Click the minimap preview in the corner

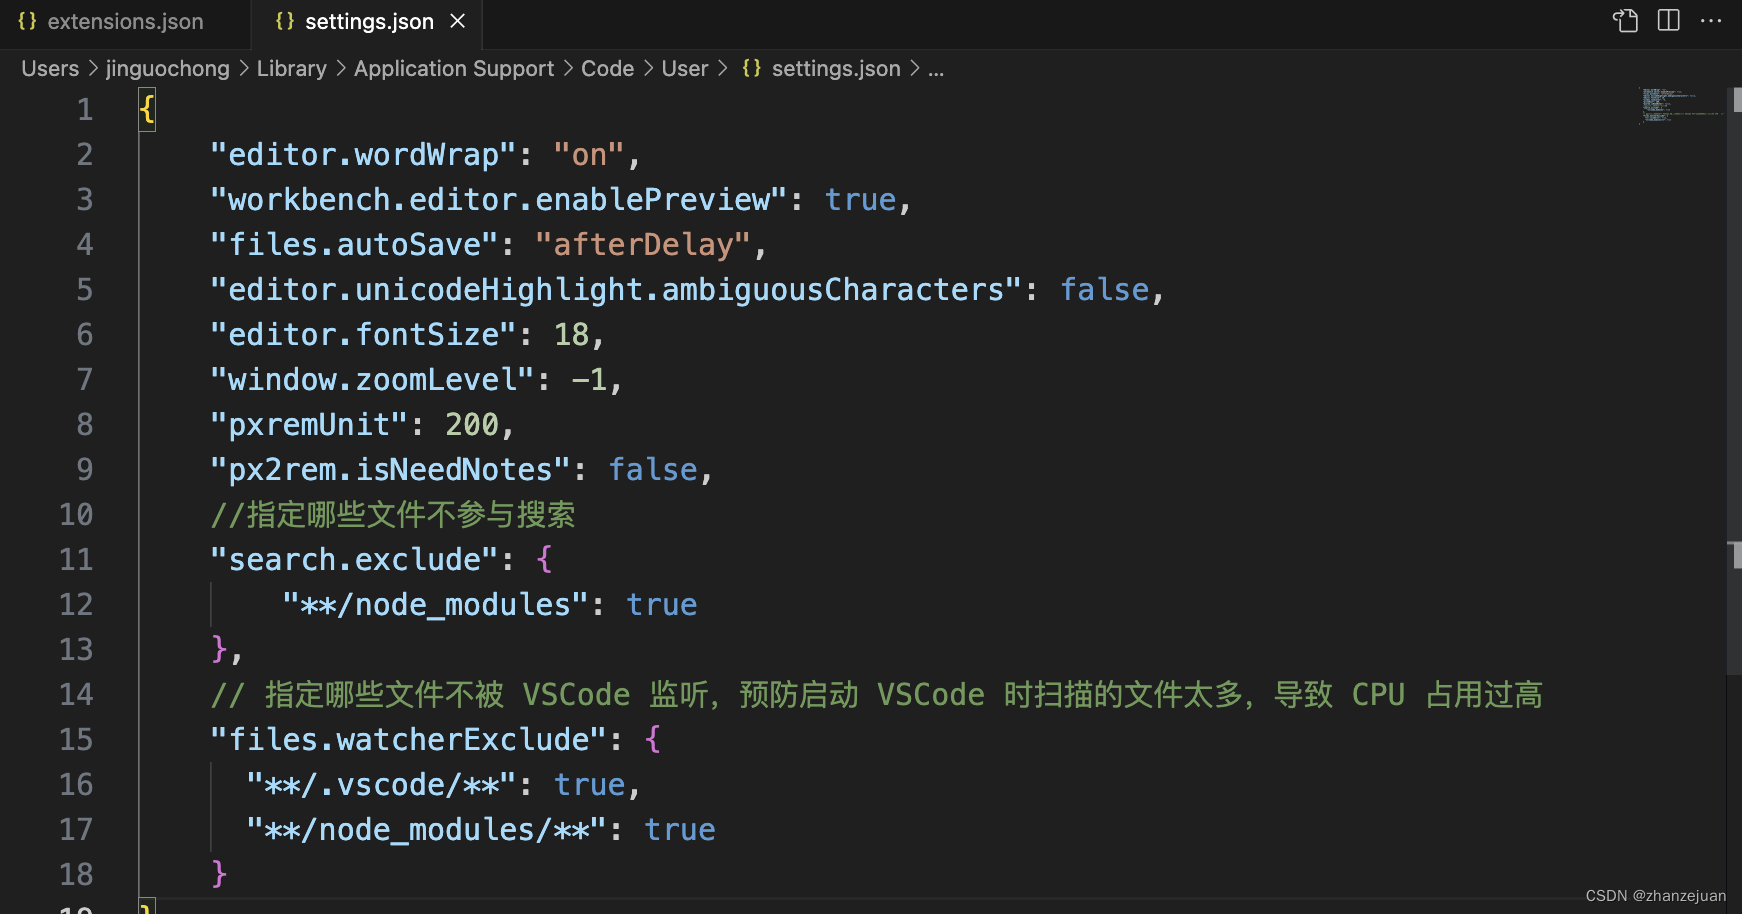[x=1676, y=104]
